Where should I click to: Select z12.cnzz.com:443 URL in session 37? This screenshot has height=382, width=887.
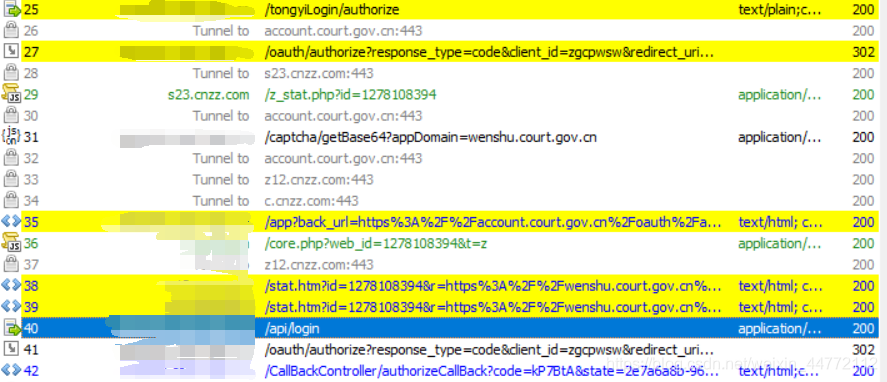319,264
